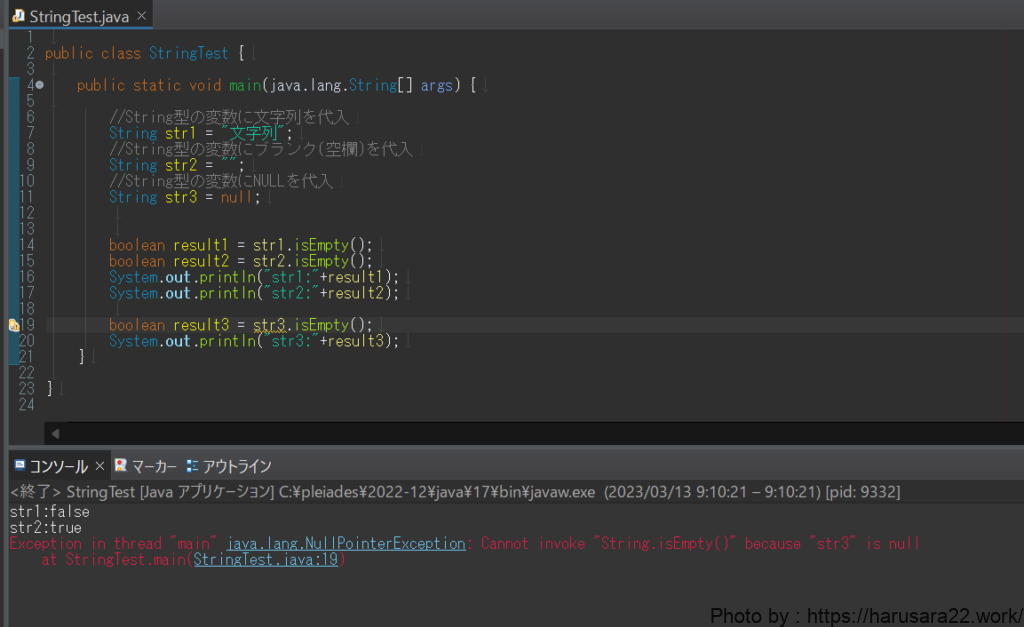Screen dimensions: 1024x627
Task: Click the editor horizontal scrollbar left arrow
Action: 55,434
